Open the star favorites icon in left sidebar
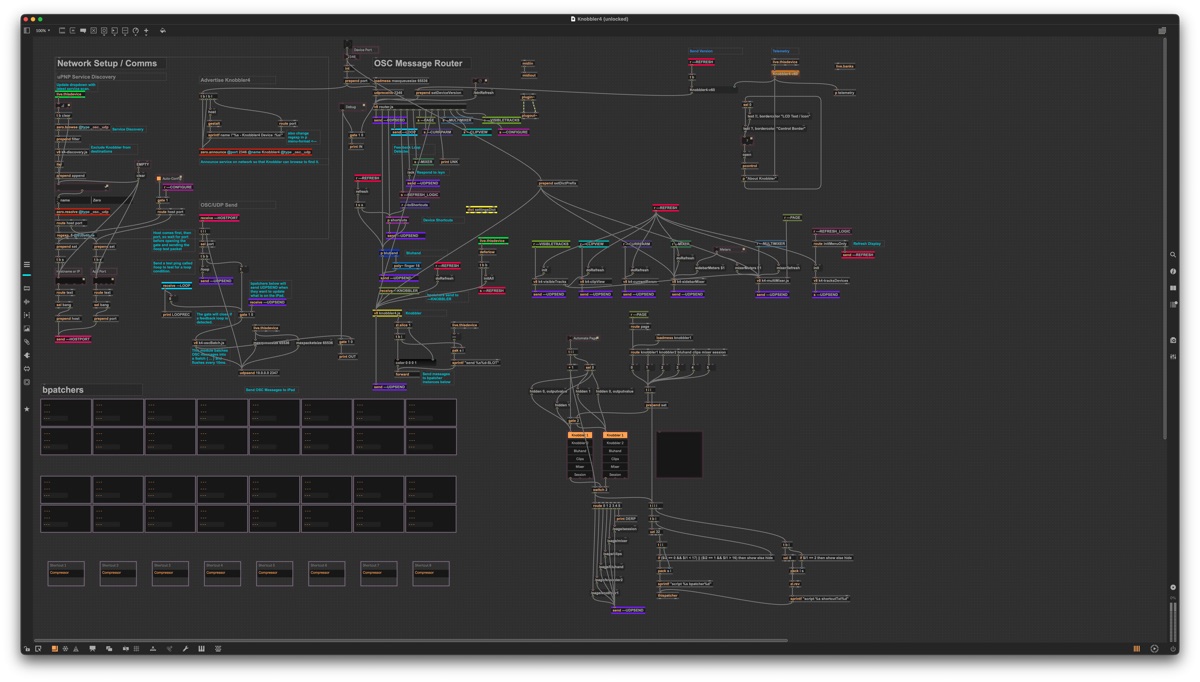 27,409
